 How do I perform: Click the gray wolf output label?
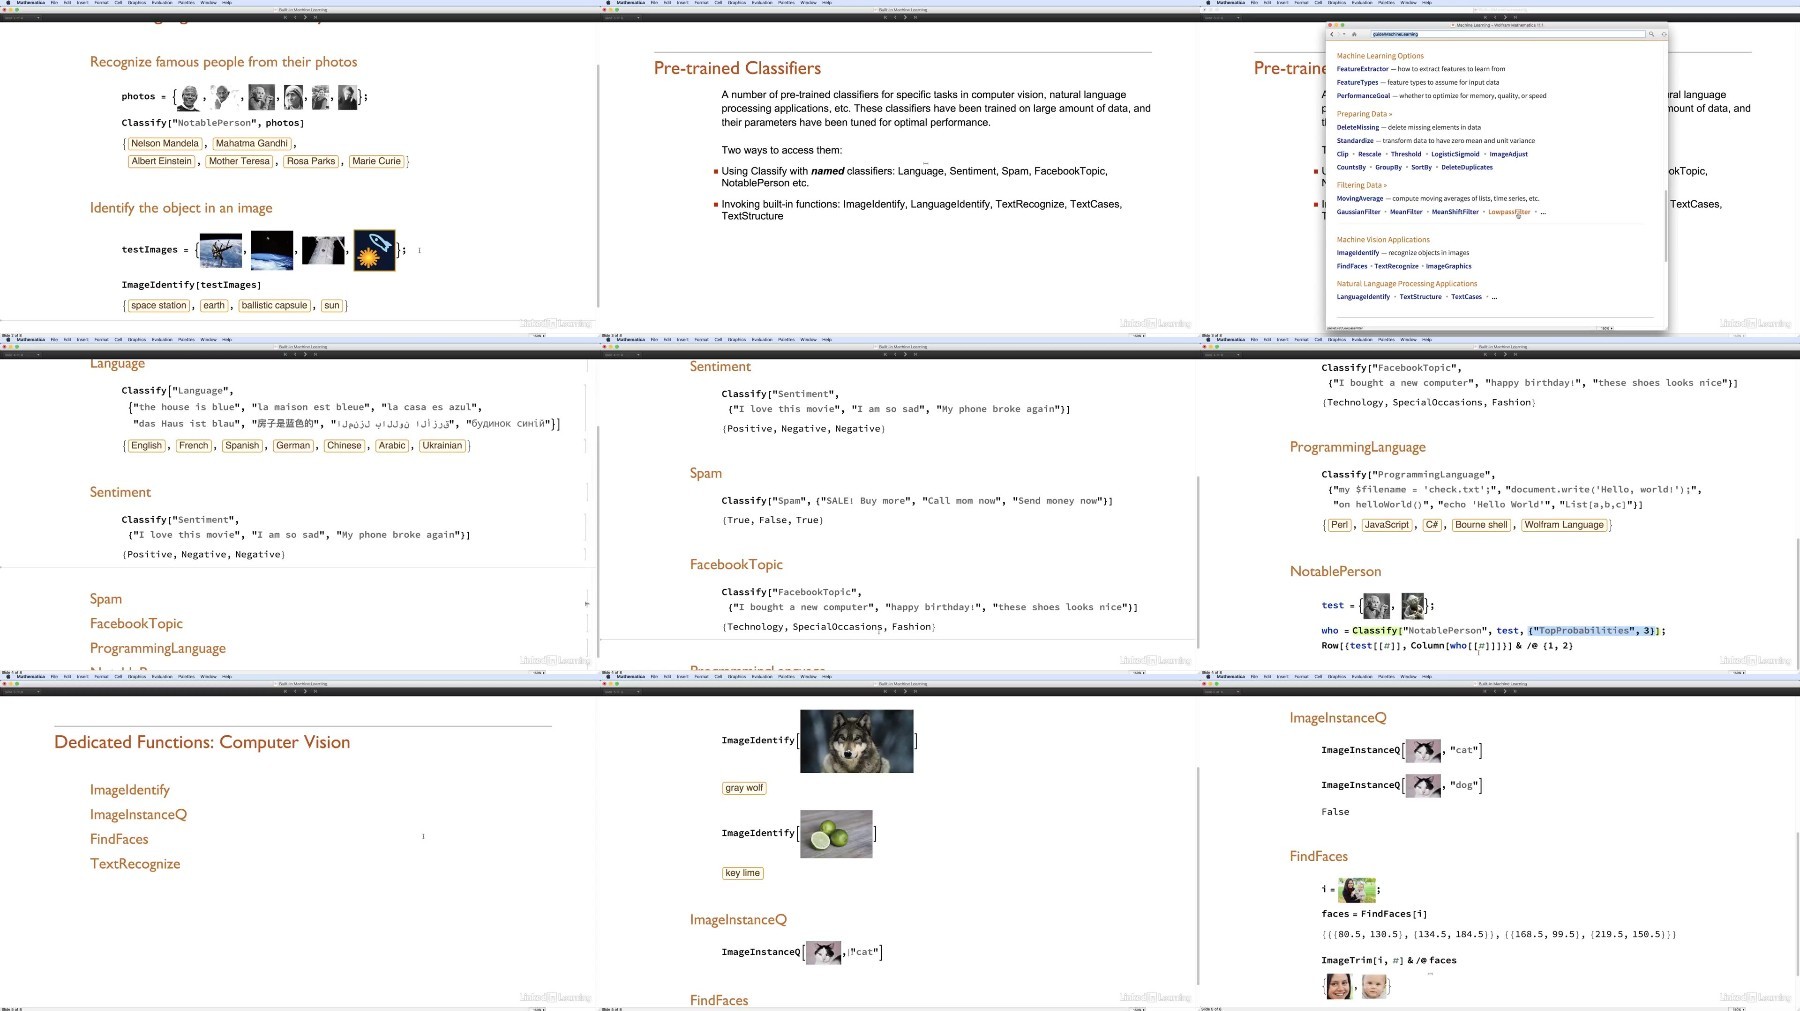(x=744, y=788)
